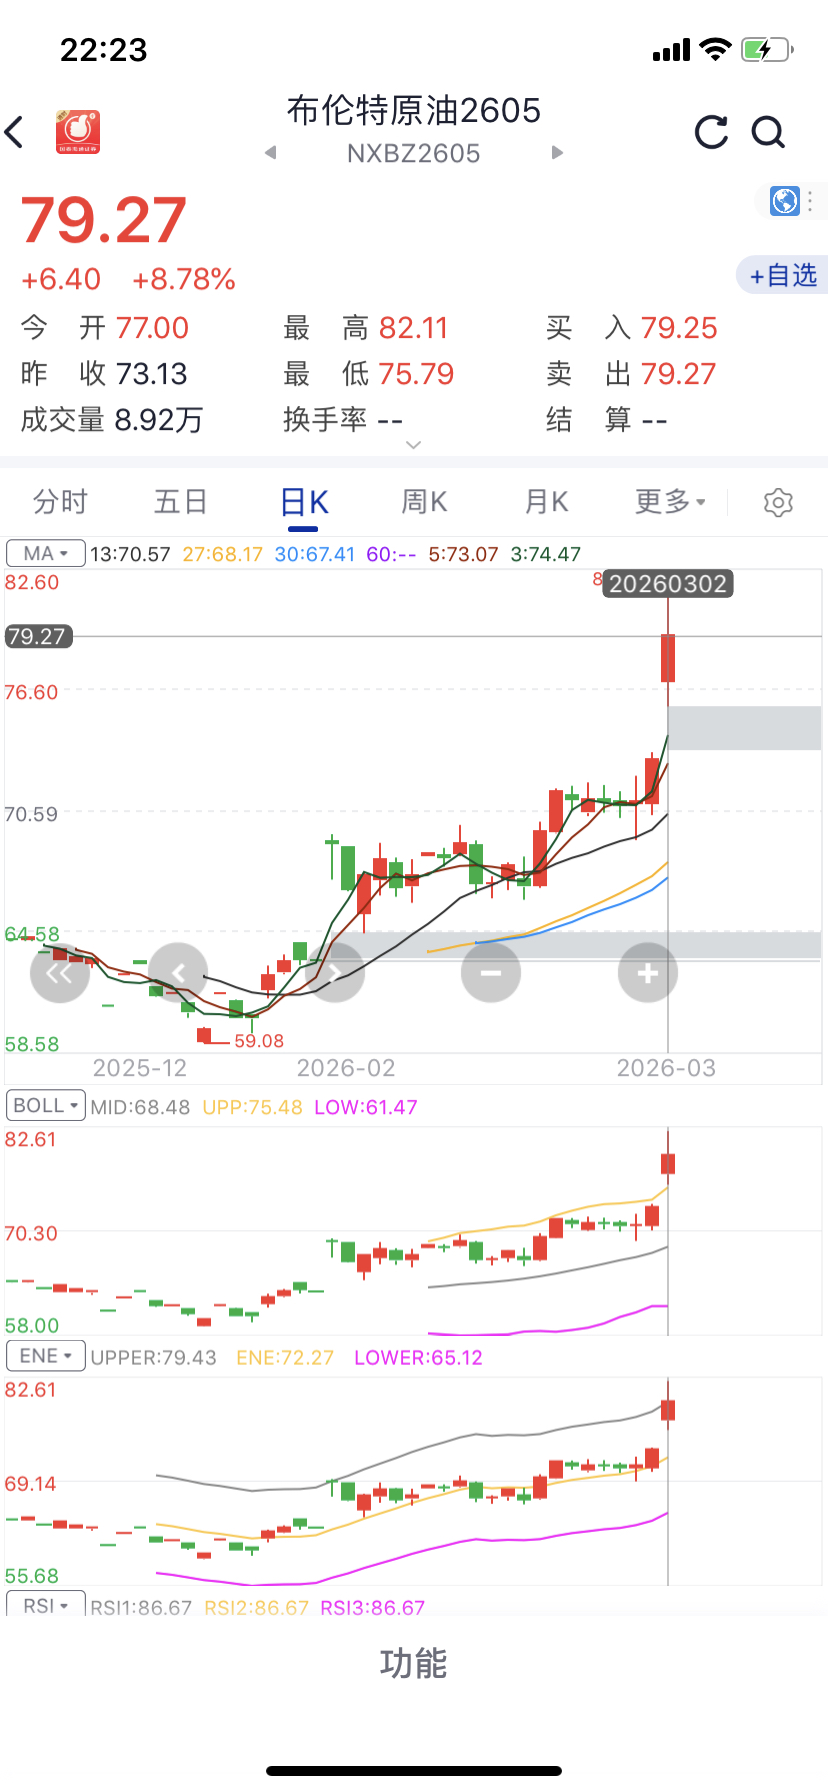Switch to previous contract left triangle
This screenshot has height=1792, width=828.
(x=270, y=153)
